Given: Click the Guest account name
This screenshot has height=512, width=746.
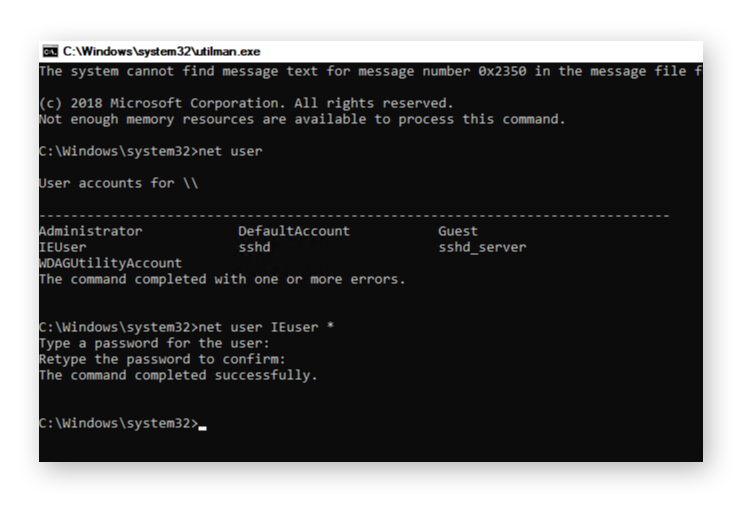Looking at the screenshot, I should [x=458, y=231].
